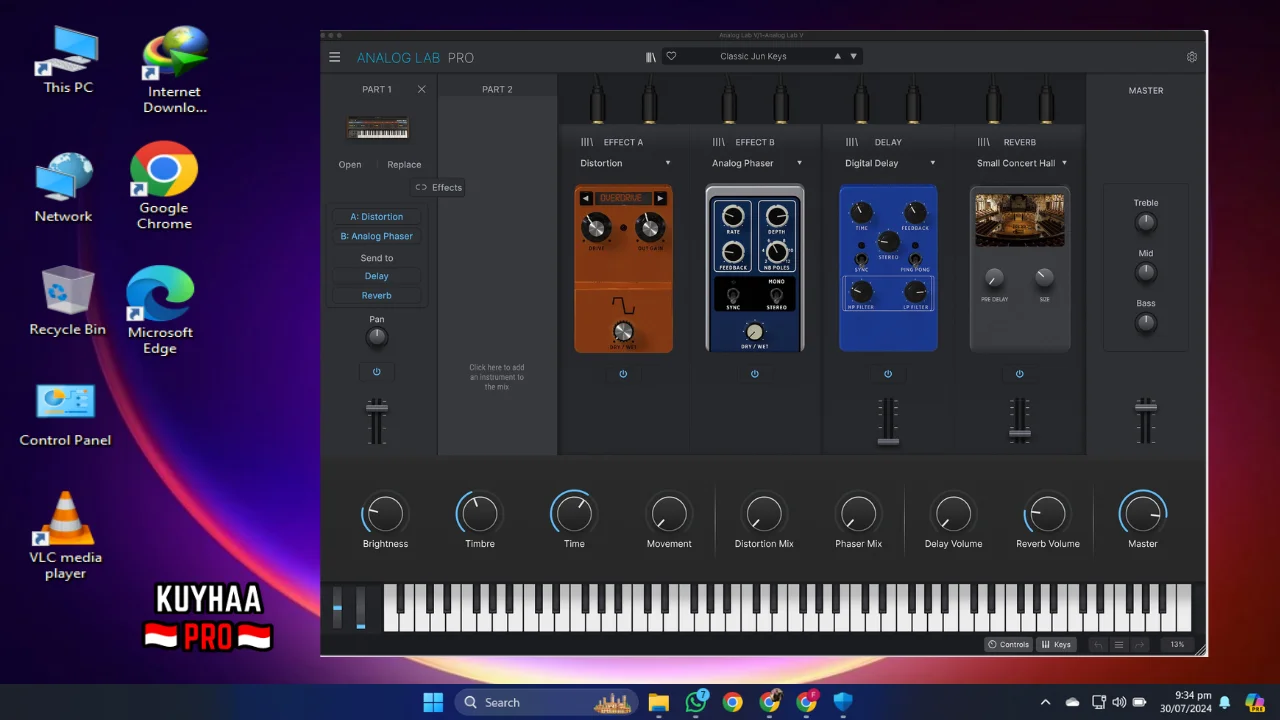Click the Part 1 synth instrument thumbnail

pos(377,129)
